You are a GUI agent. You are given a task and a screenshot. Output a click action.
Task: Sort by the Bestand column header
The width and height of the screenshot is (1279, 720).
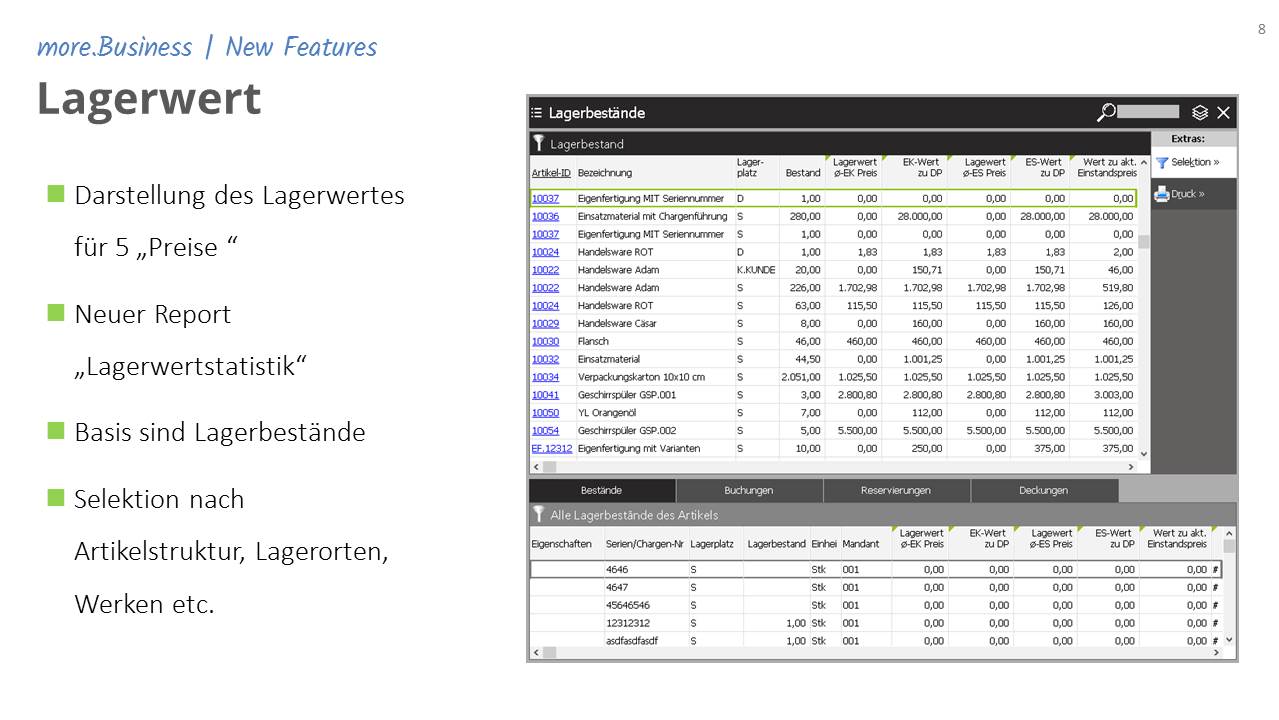point(803,173)
